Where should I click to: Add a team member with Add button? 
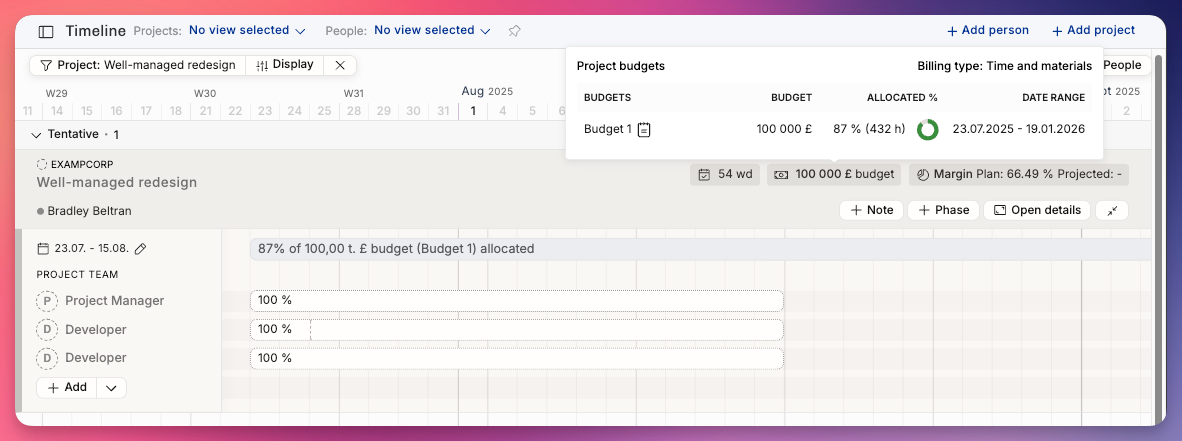67,387
